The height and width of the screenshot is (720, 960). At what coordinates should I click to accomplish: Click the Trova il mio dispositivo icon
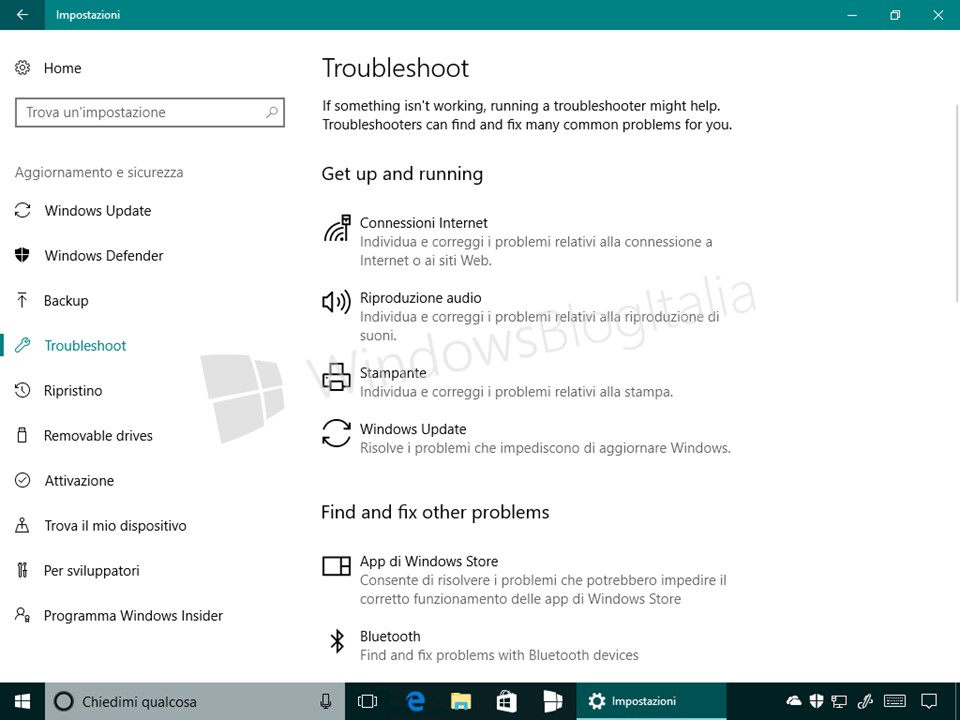click(23, 525)
